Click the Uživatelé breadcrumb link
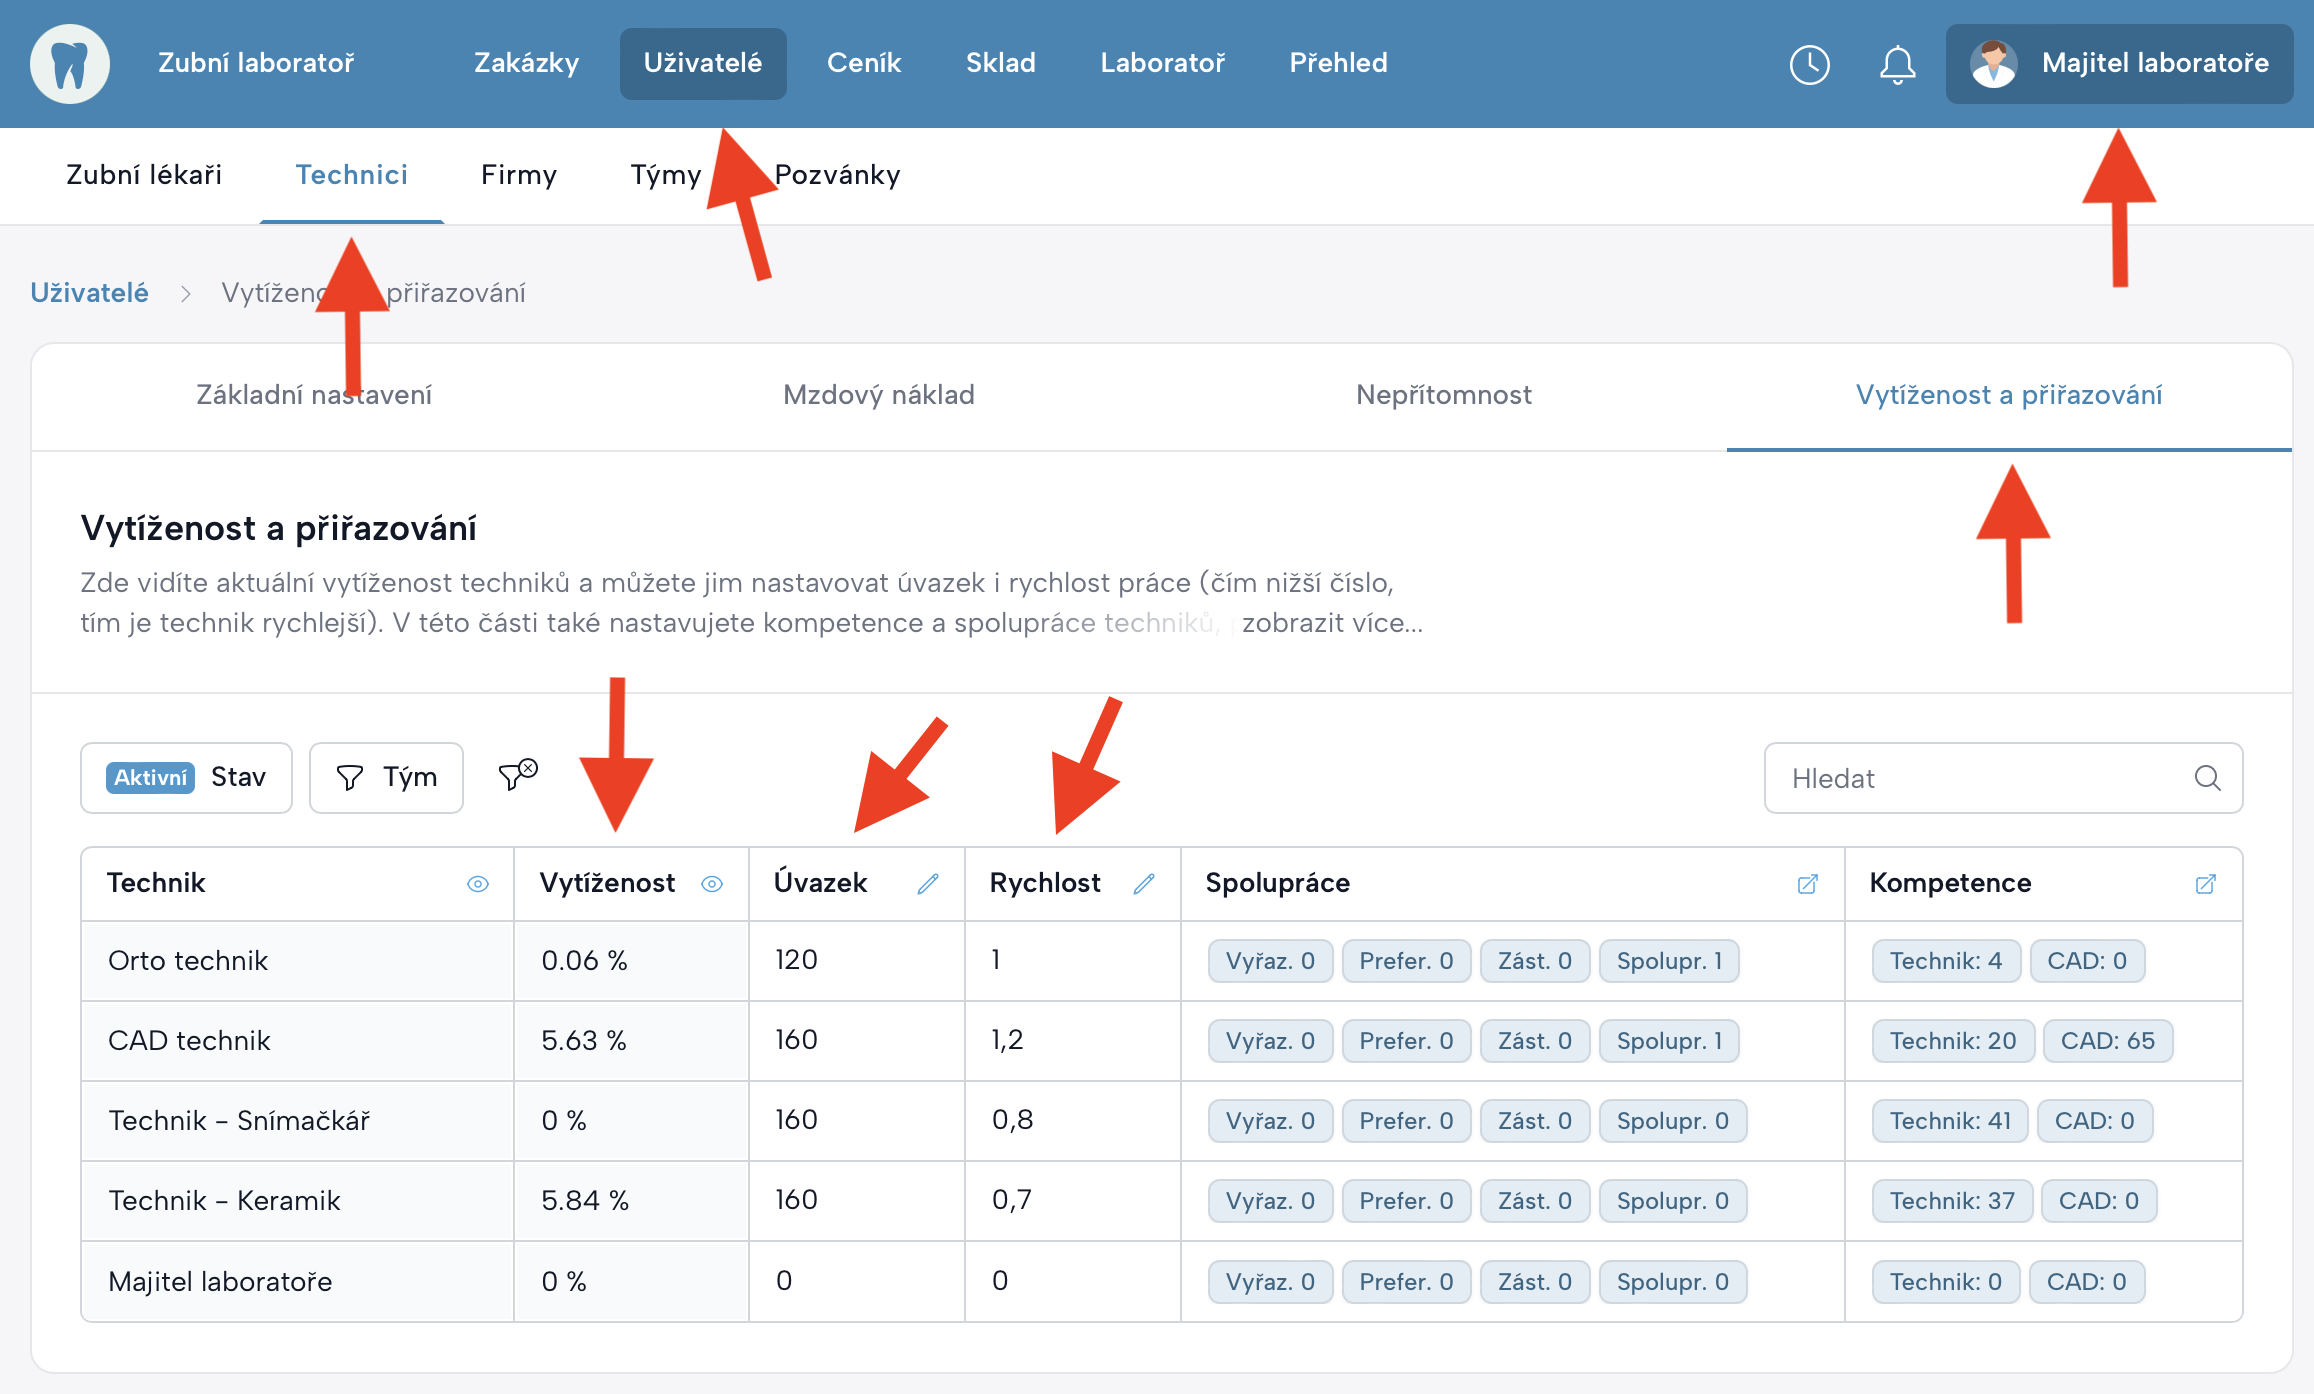 (89, 293)
